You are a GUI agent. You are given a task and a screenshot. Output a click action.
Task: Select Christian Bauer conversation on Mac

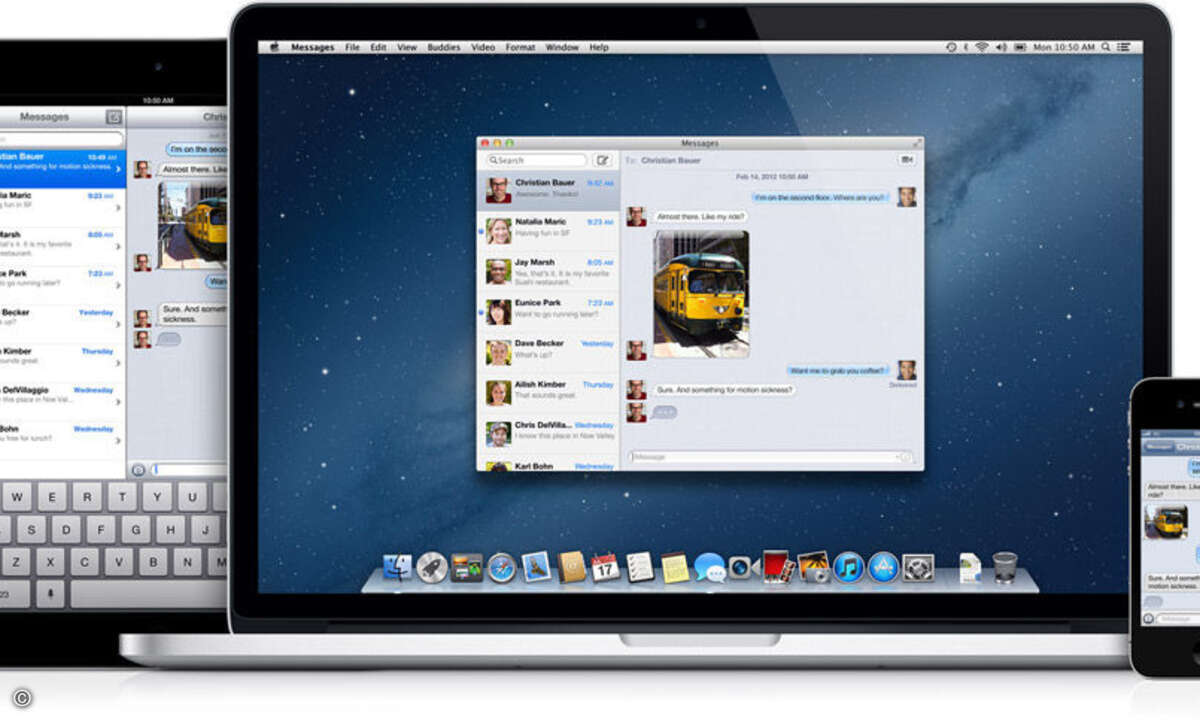point(548,190)
